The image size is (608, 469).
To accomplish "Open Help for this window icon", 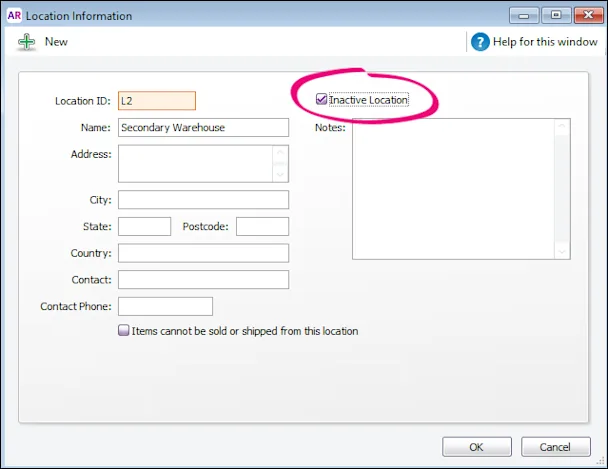I will 480,42.
